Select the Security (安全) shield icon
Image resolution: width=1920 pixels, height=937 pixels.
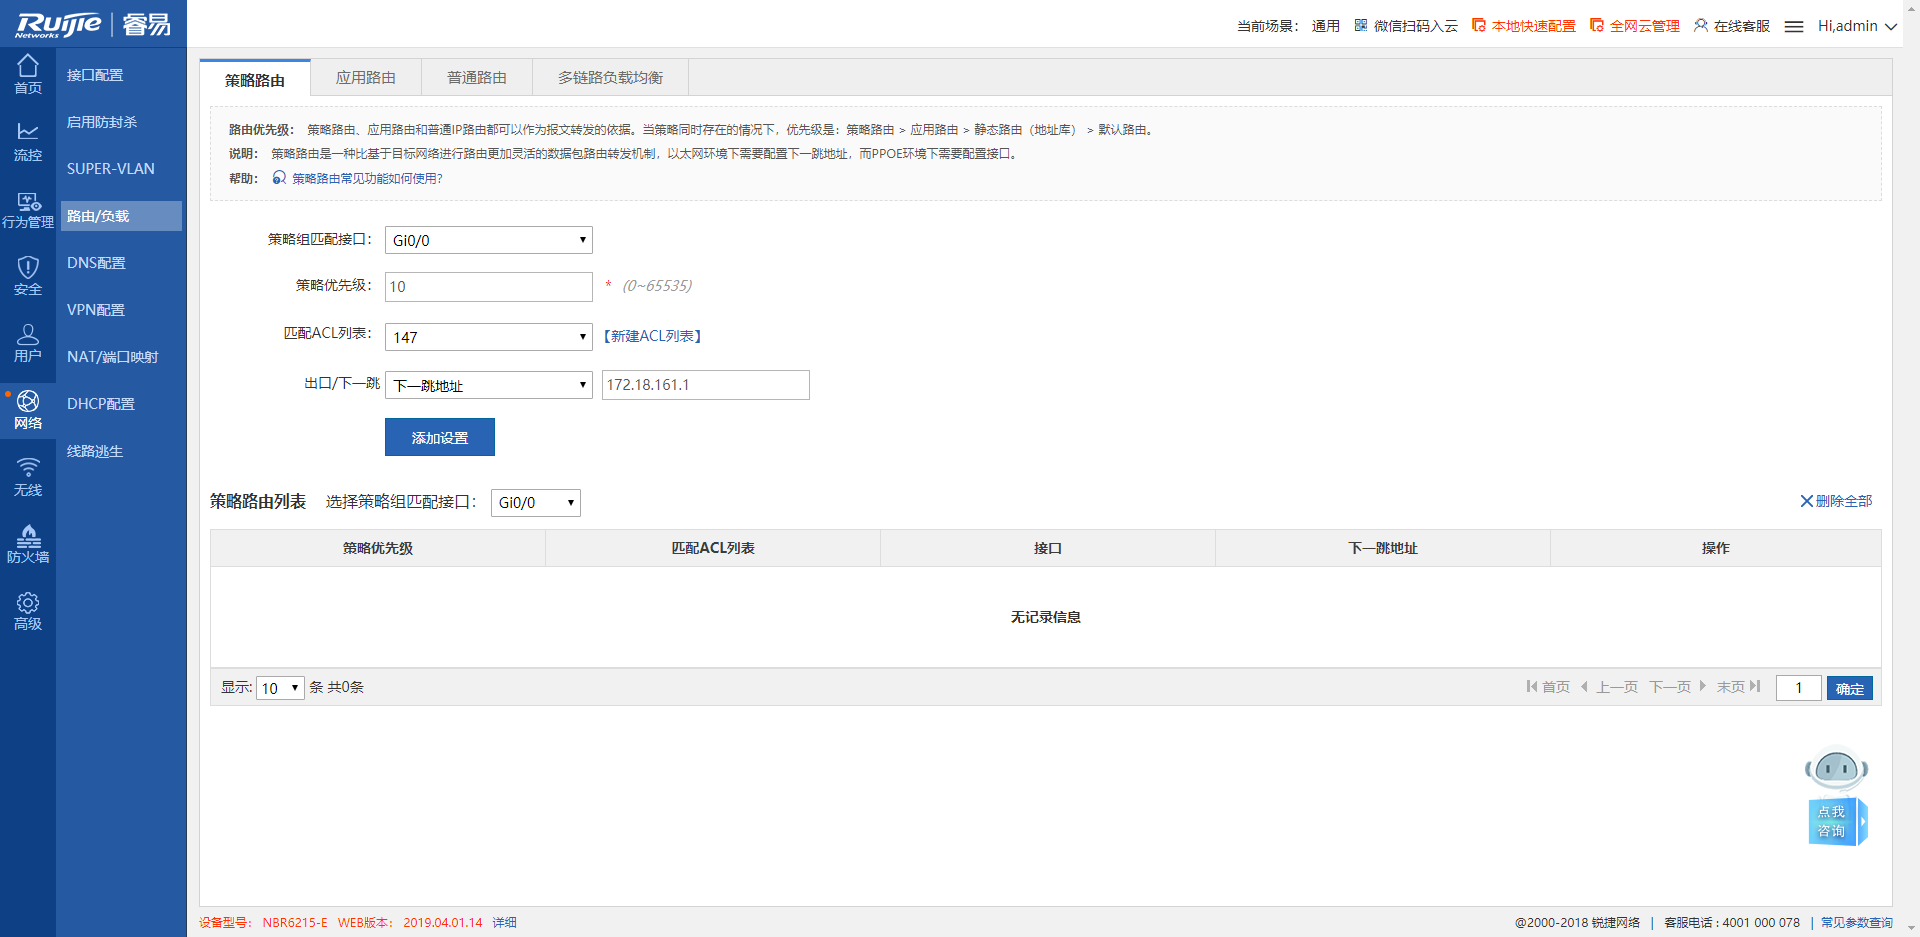28,275
